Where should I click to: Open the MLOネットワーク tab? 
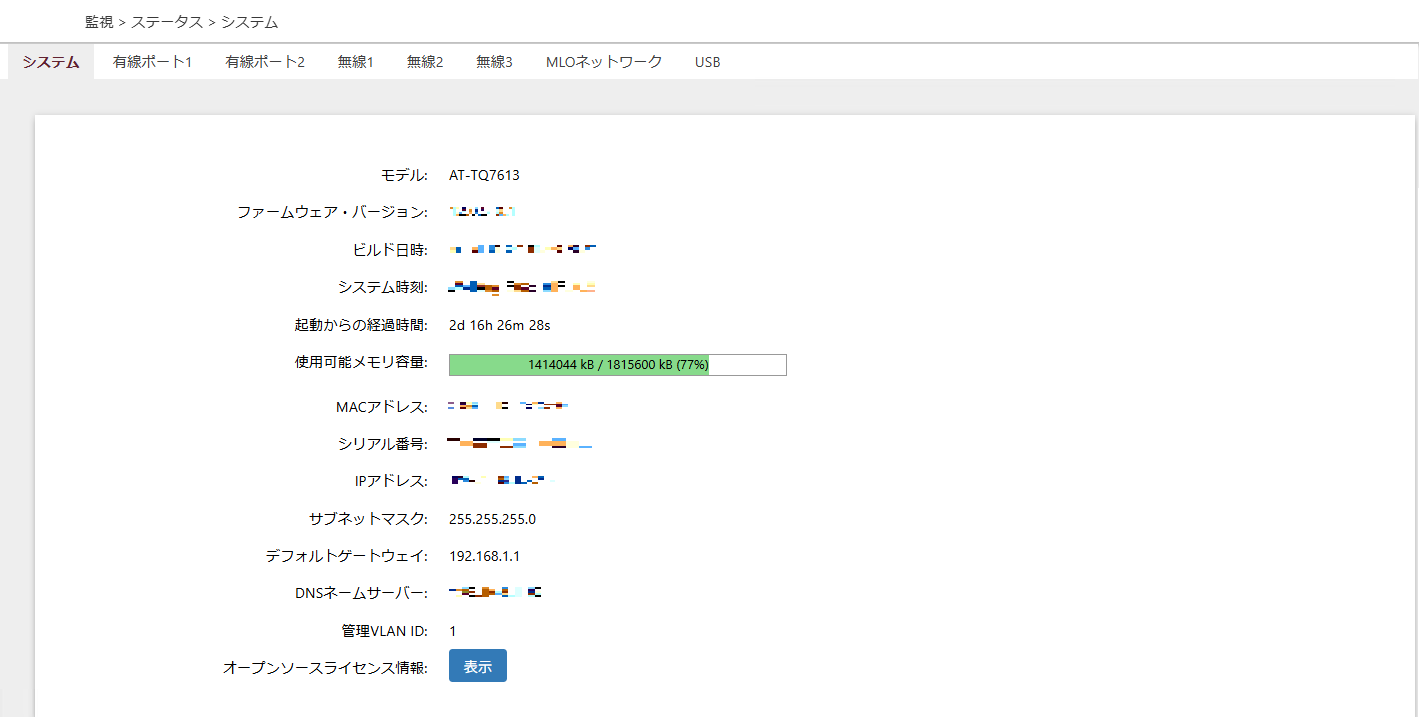[x=604, y=62]
